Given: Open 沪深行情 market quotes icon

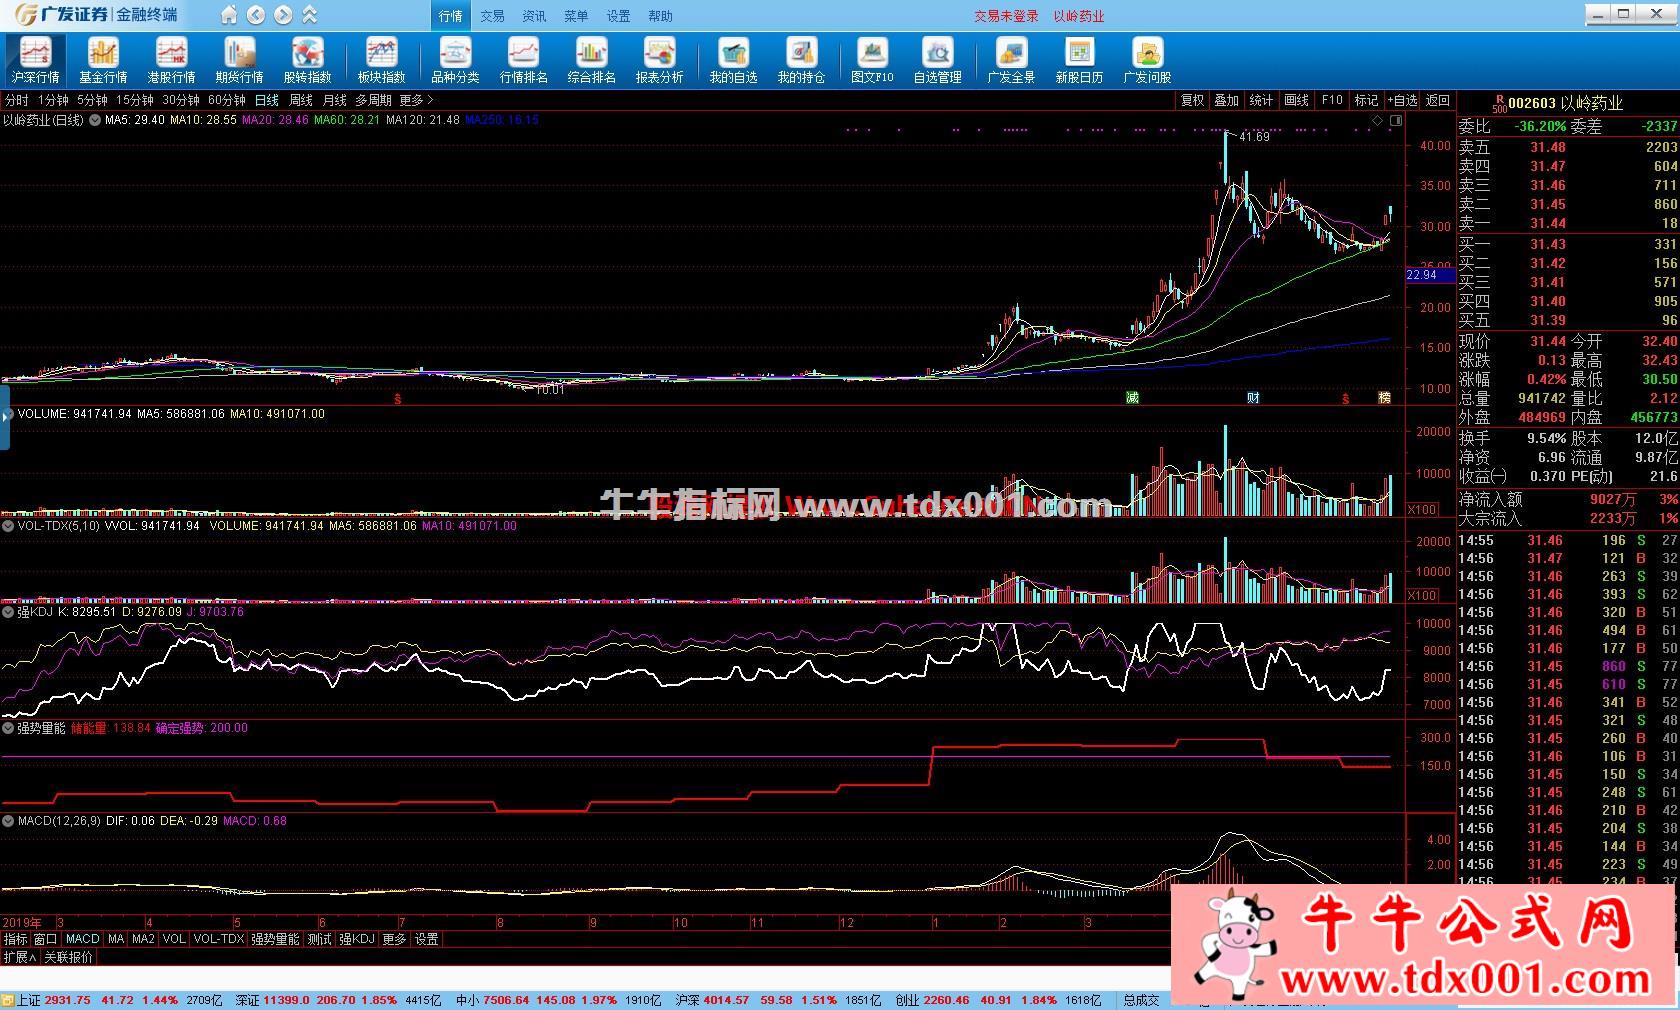Looking at the screenshot, I should (x=36, y=60).
